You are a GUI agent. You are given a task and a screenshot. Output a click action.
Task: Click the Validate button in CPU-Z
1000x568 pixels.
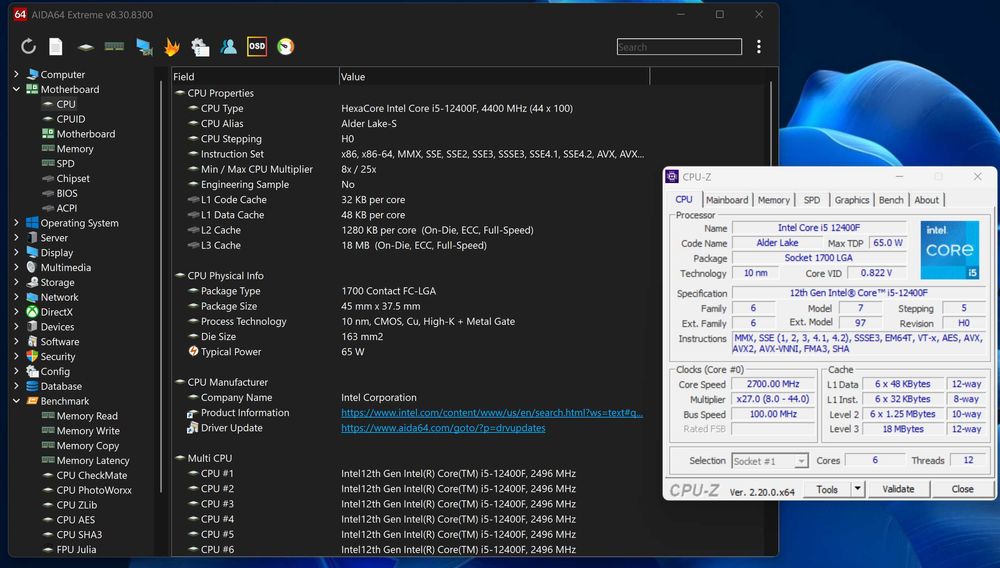(x=898, y=489)
